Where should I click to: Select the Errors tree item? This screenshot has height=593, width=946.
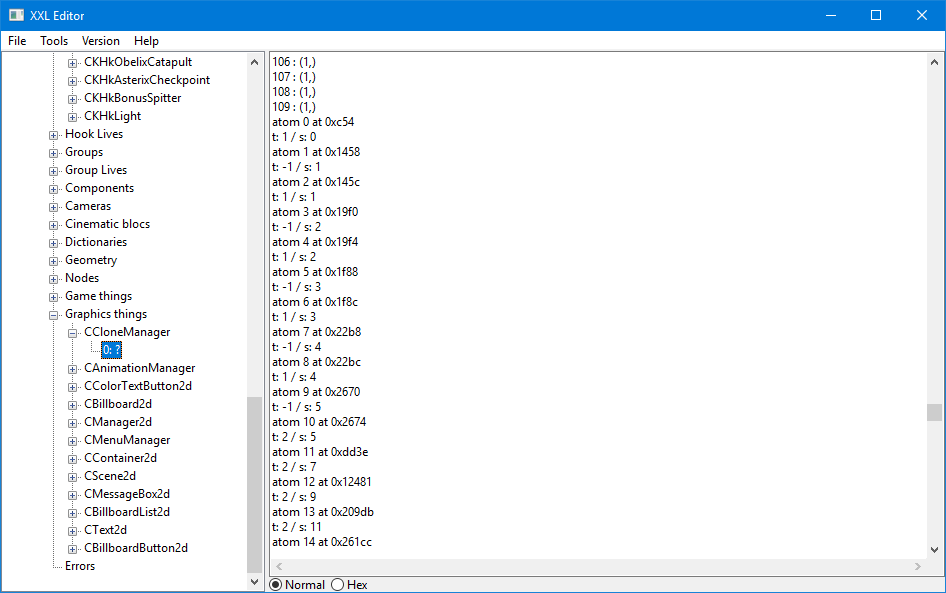point(80,566)
